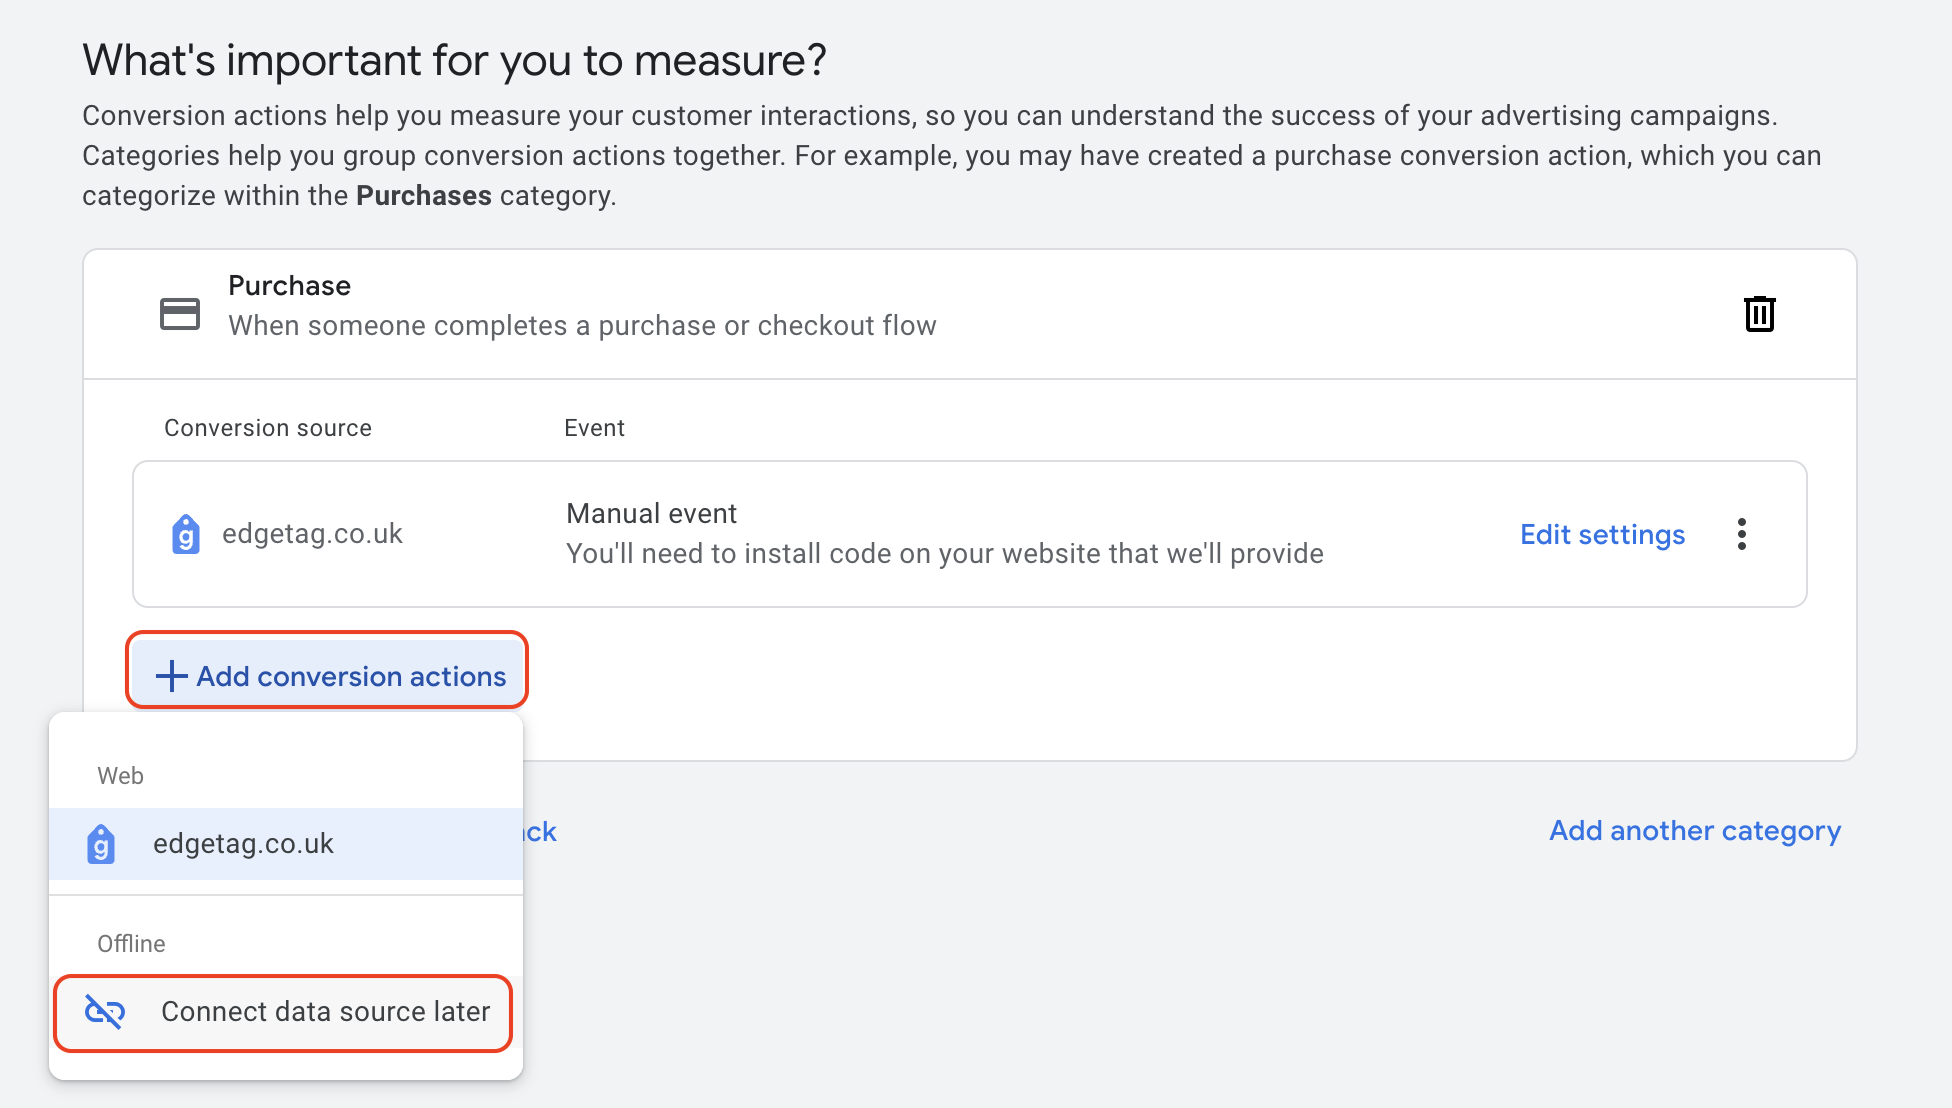Select edgetag.co.uk from the Web menu
Viewport: 1952px width, 1108px height.
[x=243, y=844]
